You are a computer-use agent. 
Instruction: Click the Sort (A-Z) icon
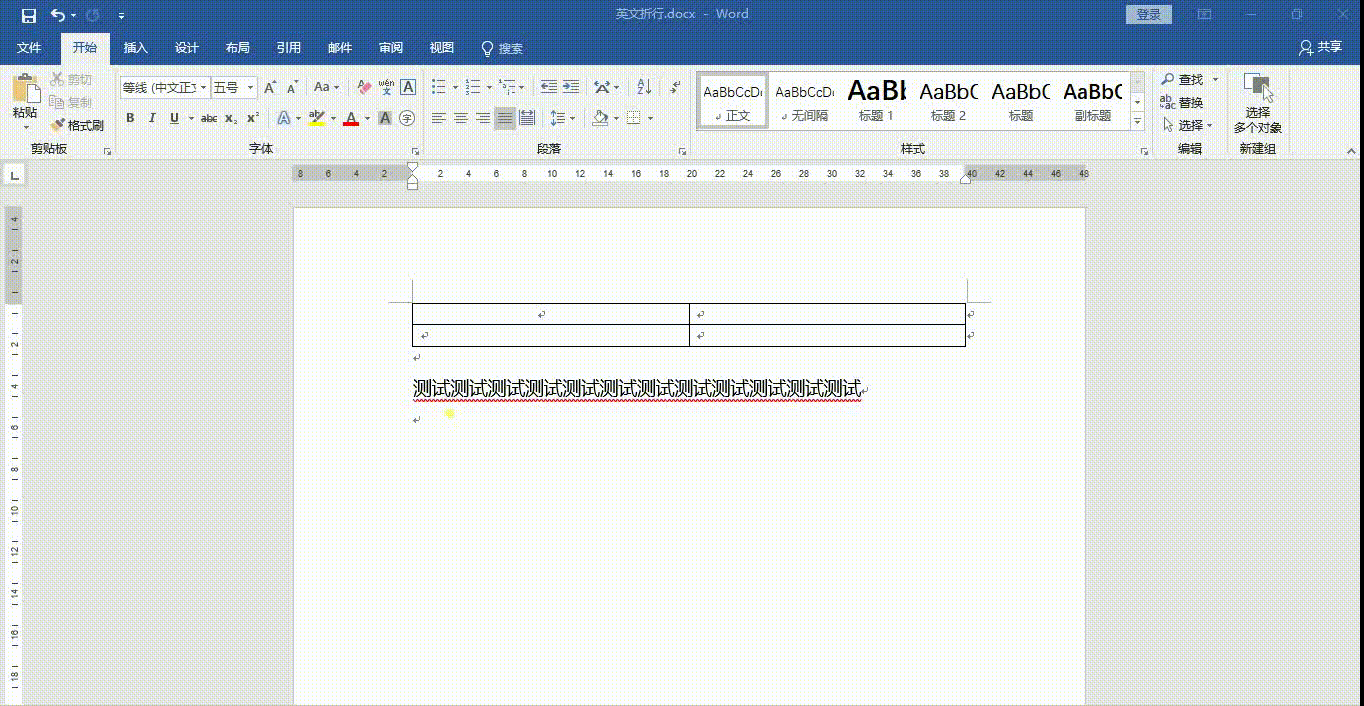coord(644,88)
